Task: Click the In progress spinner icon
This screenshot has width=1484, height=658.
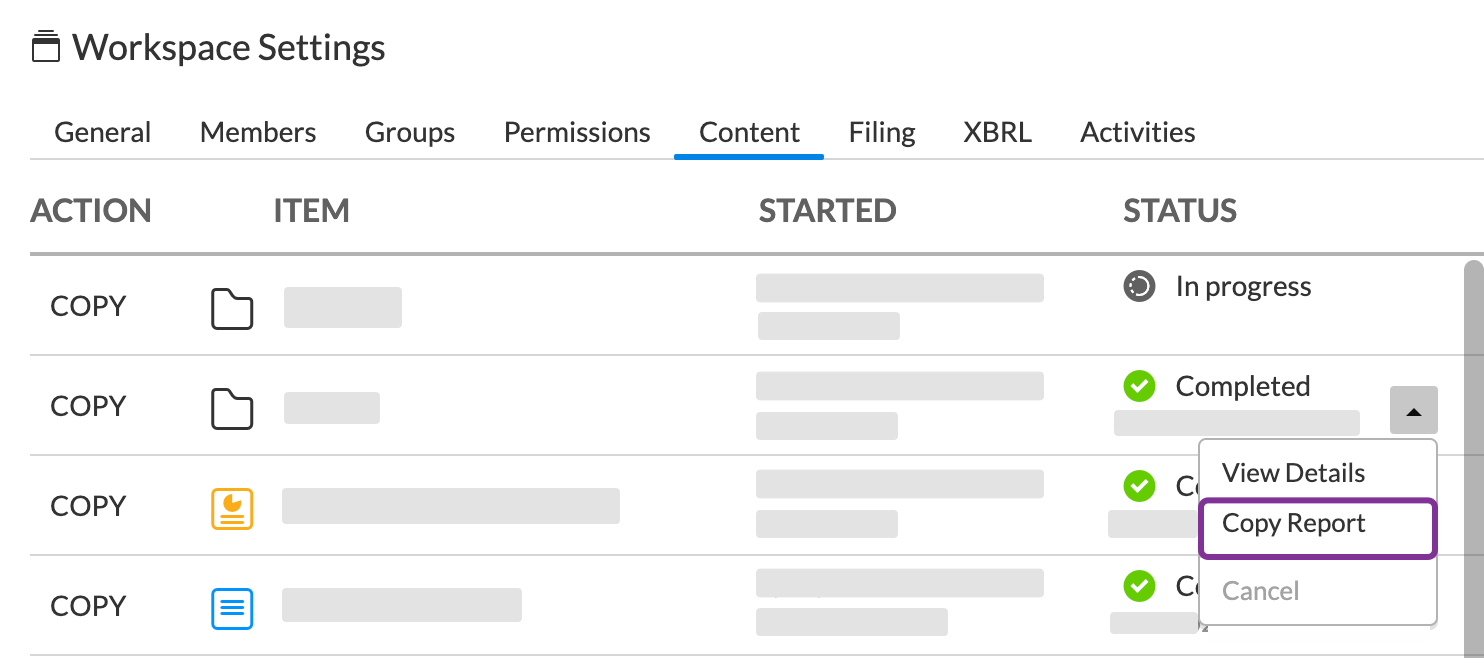Action: tap(1139, 286)
